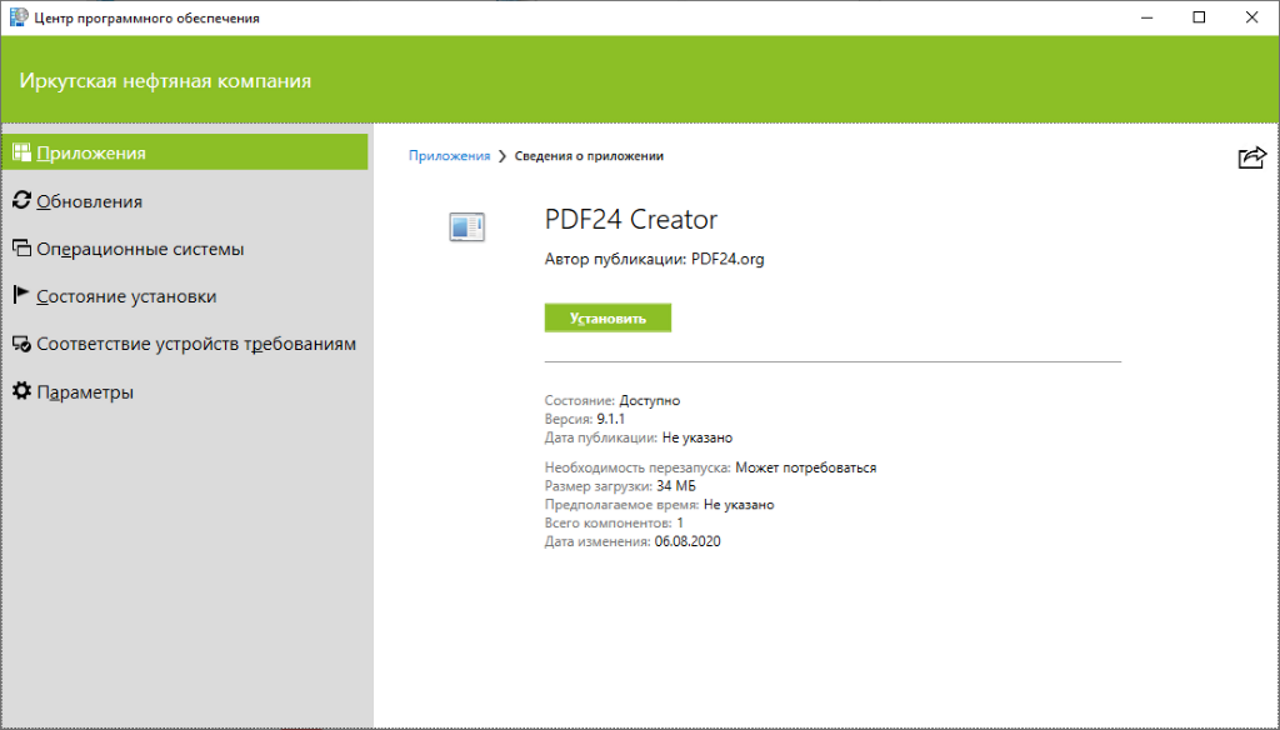Close the Software Center window

(1252, 17)
